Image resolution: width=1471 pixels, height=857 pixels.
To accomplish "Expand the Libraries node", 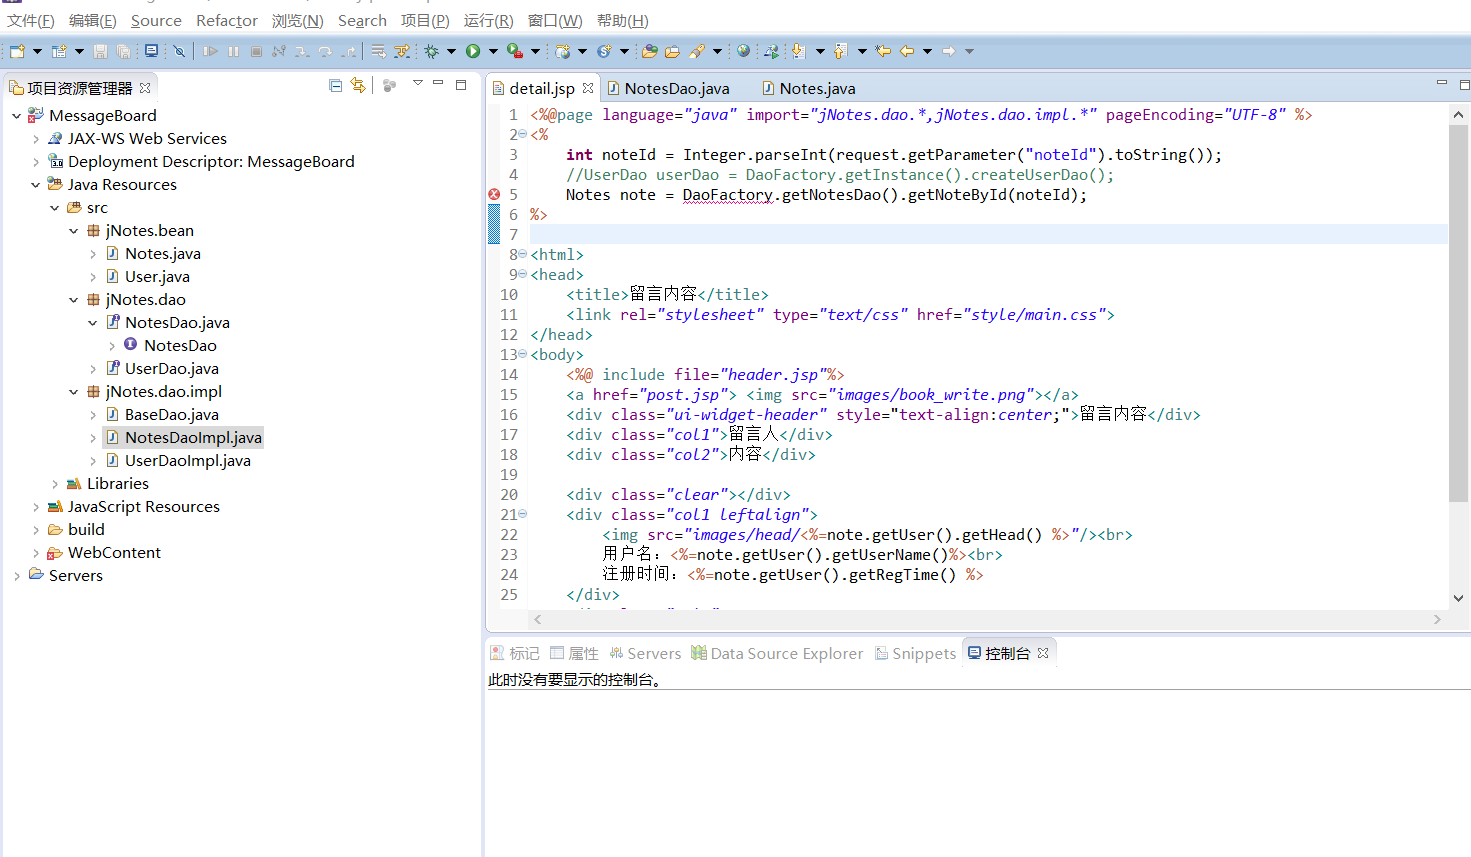I will (55, 484).
